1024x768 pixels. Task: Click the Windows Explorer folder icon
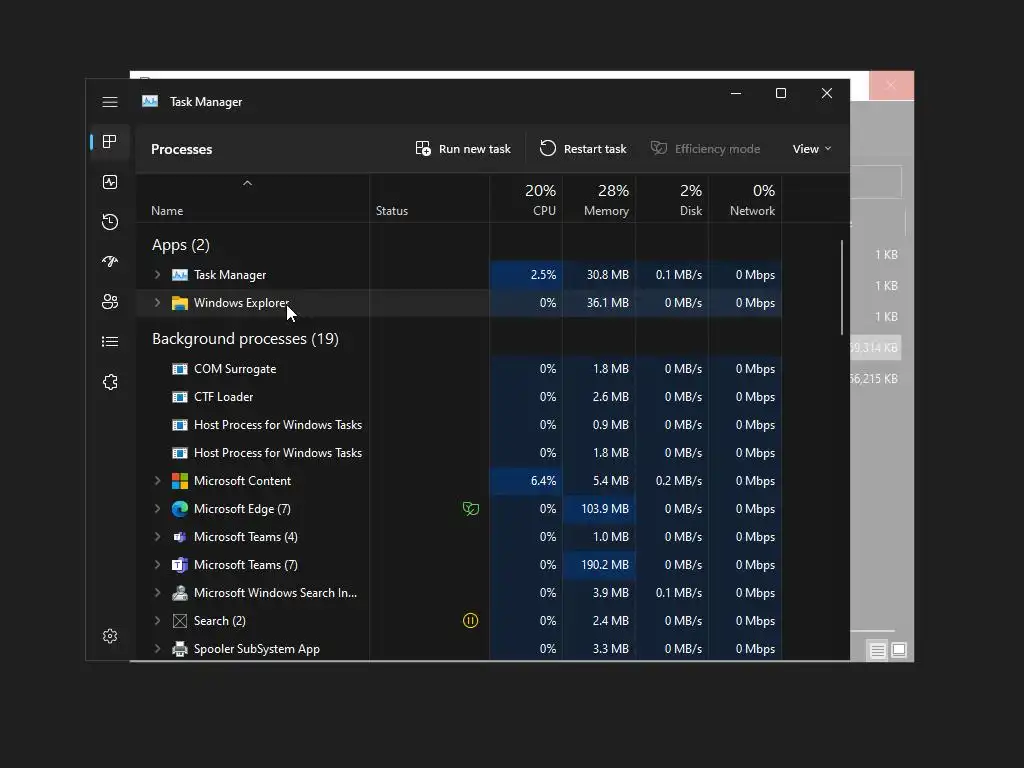180,303
